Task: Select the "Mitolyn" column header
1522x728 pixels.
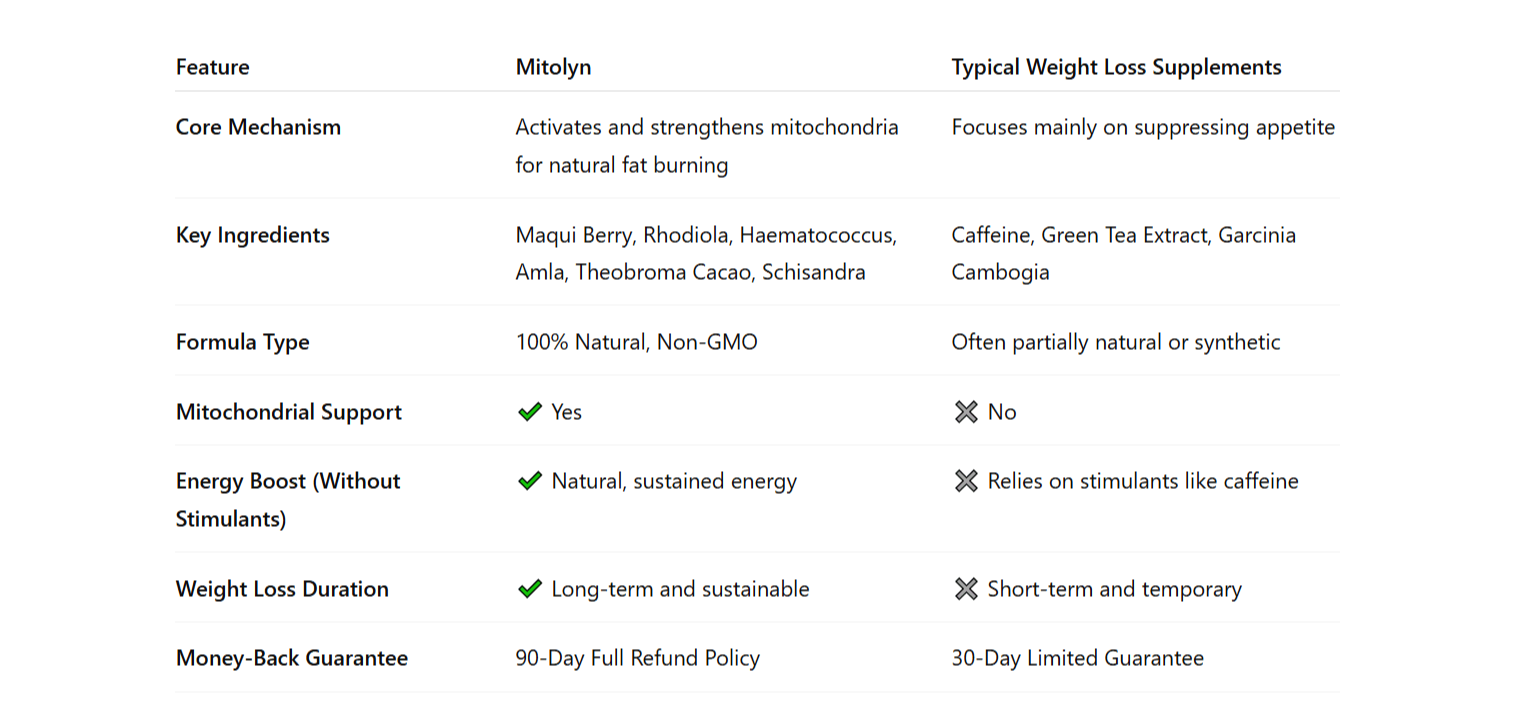Action: (x=553, y=67)
